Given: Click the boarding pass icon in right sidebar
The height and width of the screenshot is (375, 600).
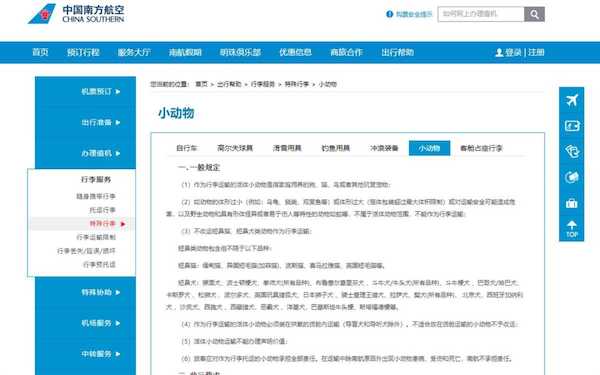Looking at the screenshot, I should pos(571,126).
